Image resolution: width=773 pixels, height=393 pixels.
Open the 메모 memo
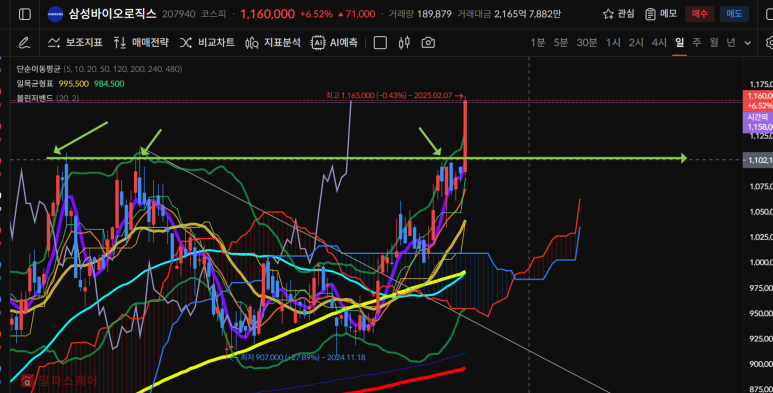click(x=661, y=14)
